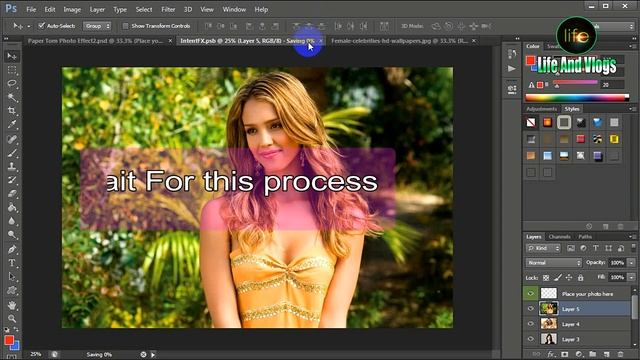The height and width of the screenshot is (360, 640).
Task: Select the Brush tool
Action: click(x=12, y=153)
